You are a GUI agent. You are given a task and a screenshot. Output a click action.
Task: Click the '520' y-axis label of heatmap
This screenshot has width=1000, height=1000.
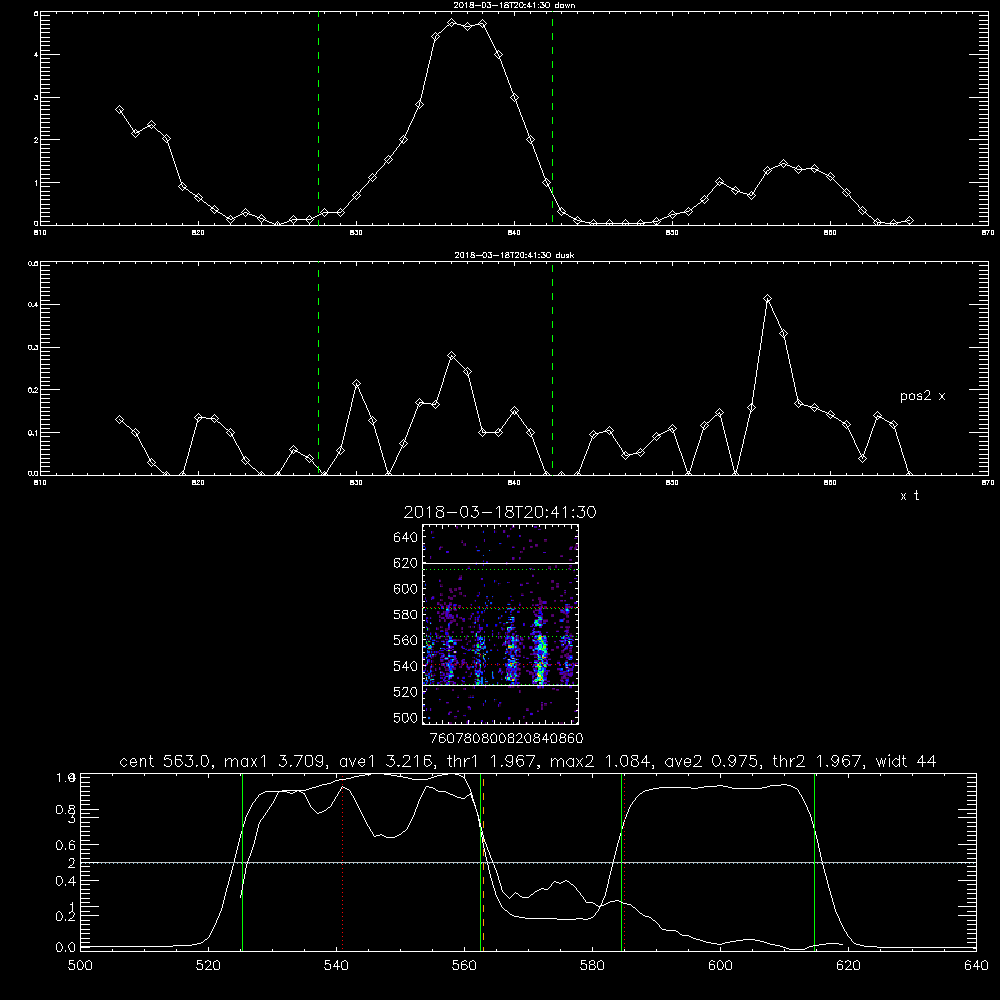[x=406, y=692]
